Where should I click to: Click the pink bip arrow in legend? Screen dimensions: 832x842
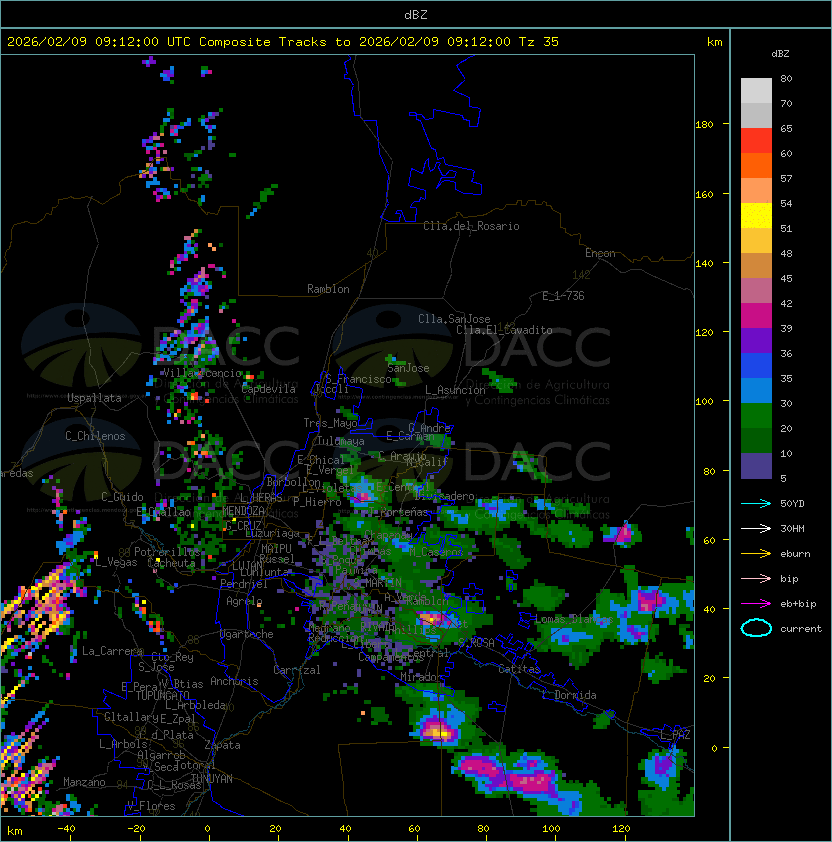(756, 578)
